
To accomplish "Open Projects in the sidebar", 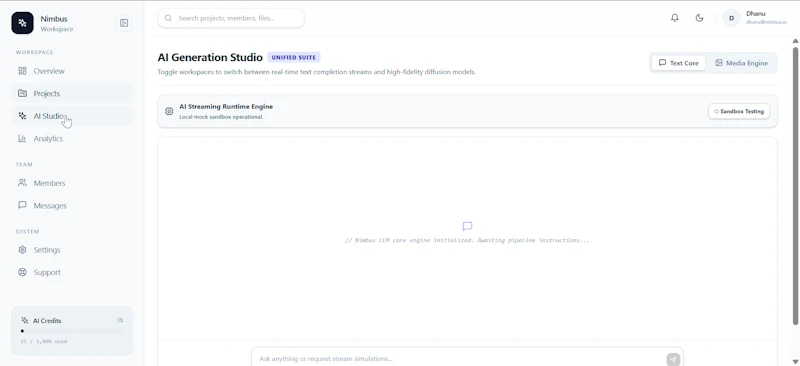I will click(71, 93).
